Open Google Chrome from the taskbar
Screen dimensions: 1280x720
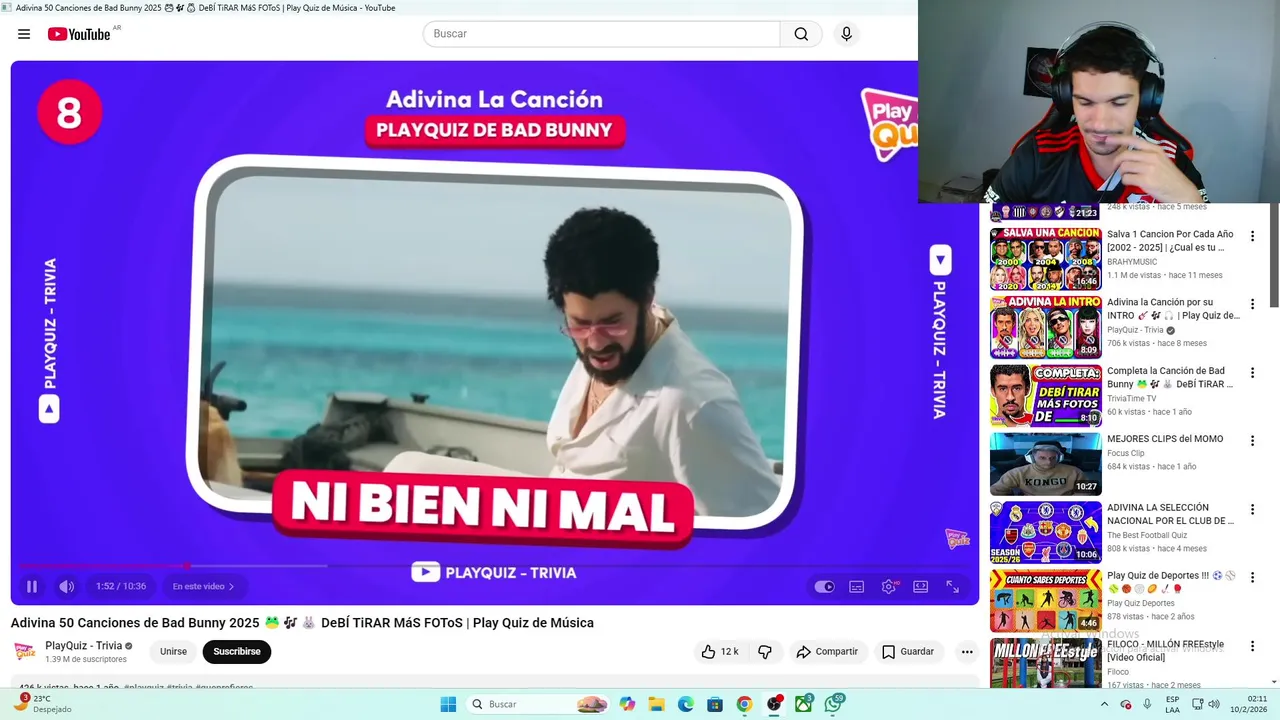[744, 704]
